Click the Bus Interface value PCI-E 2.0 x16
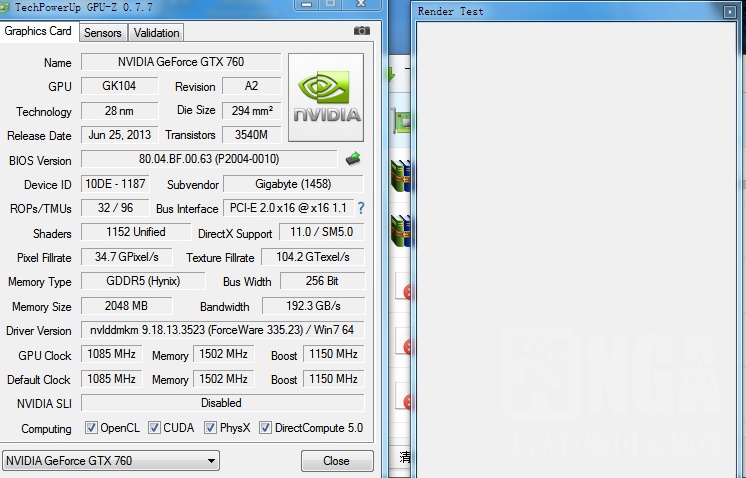Viewport: 746px width, 478px height. pos(288,208)
